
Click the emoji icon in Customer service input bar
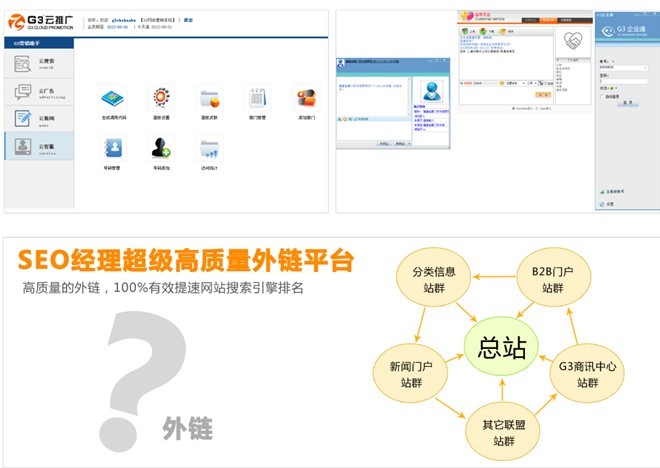pos(502,83)
